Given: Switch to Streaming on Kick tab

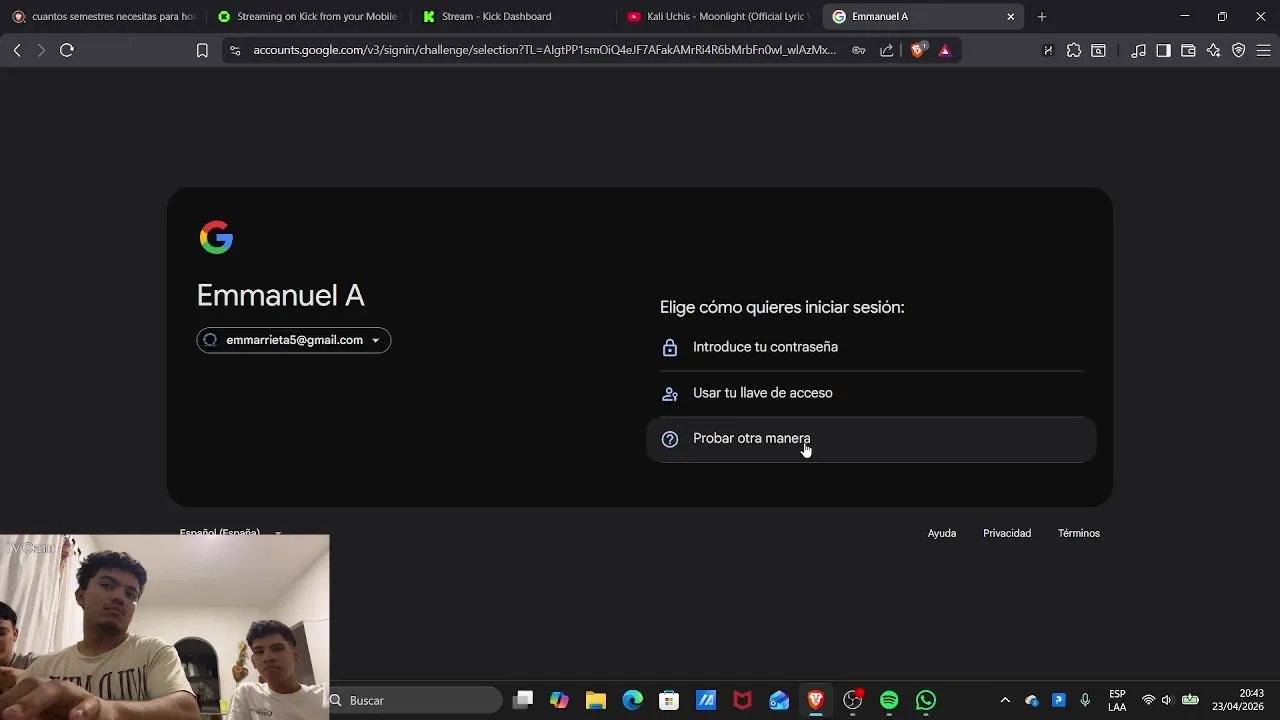Looking at the screenshot, I should point(308,16).
